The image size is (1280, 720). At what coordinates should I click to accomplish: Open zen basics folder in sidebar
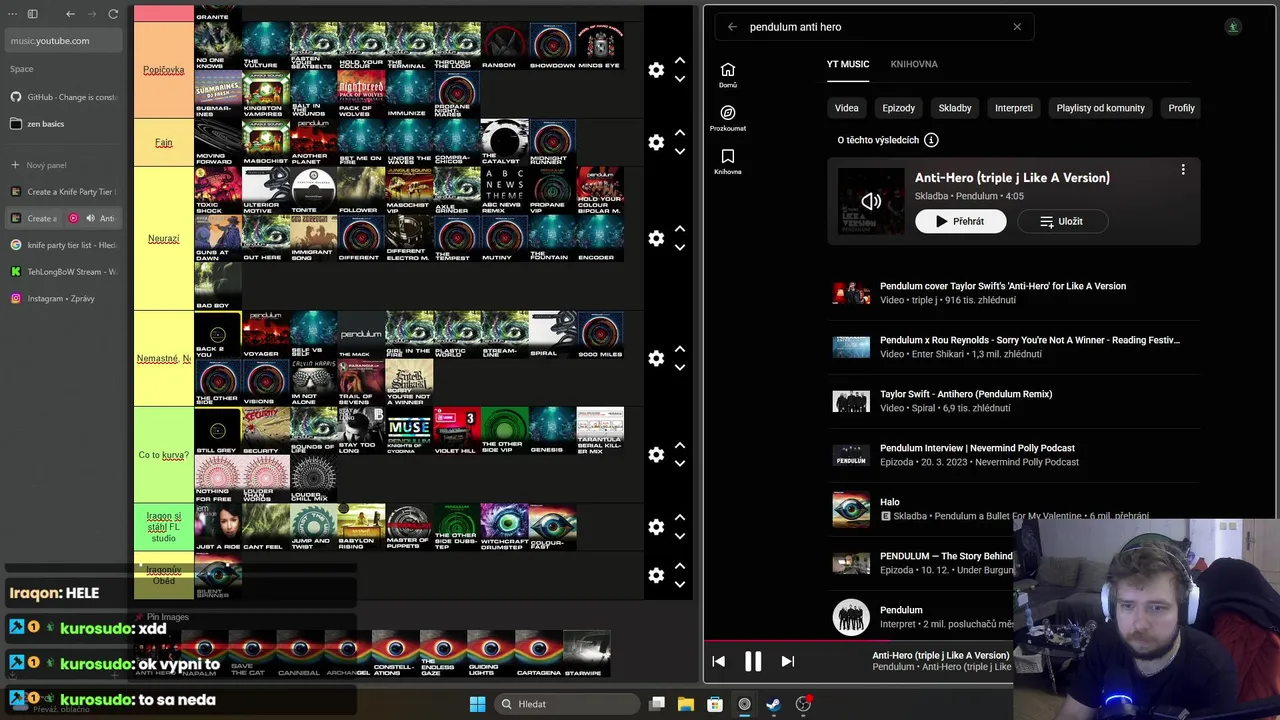(x=63, y=124)
